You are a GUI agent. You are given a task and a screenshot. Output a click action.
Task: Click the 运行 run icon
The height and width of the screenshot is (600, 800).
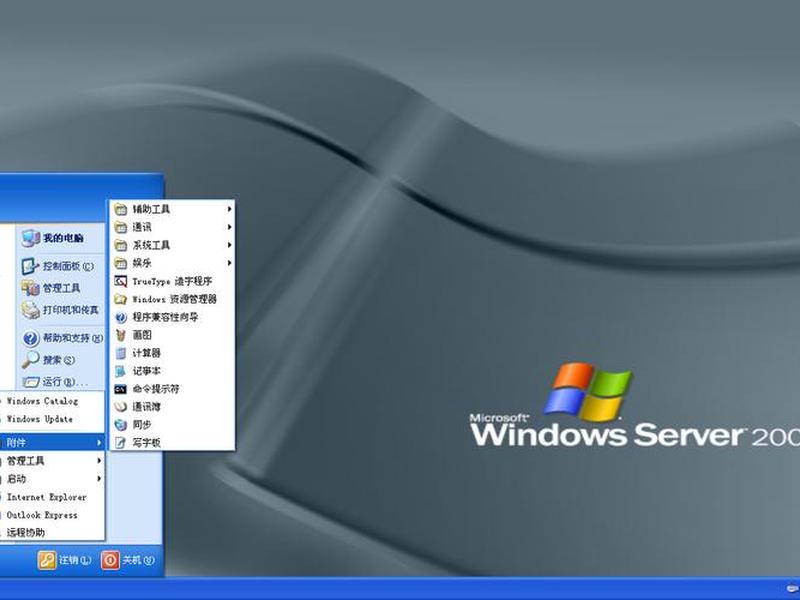point(31,382)
